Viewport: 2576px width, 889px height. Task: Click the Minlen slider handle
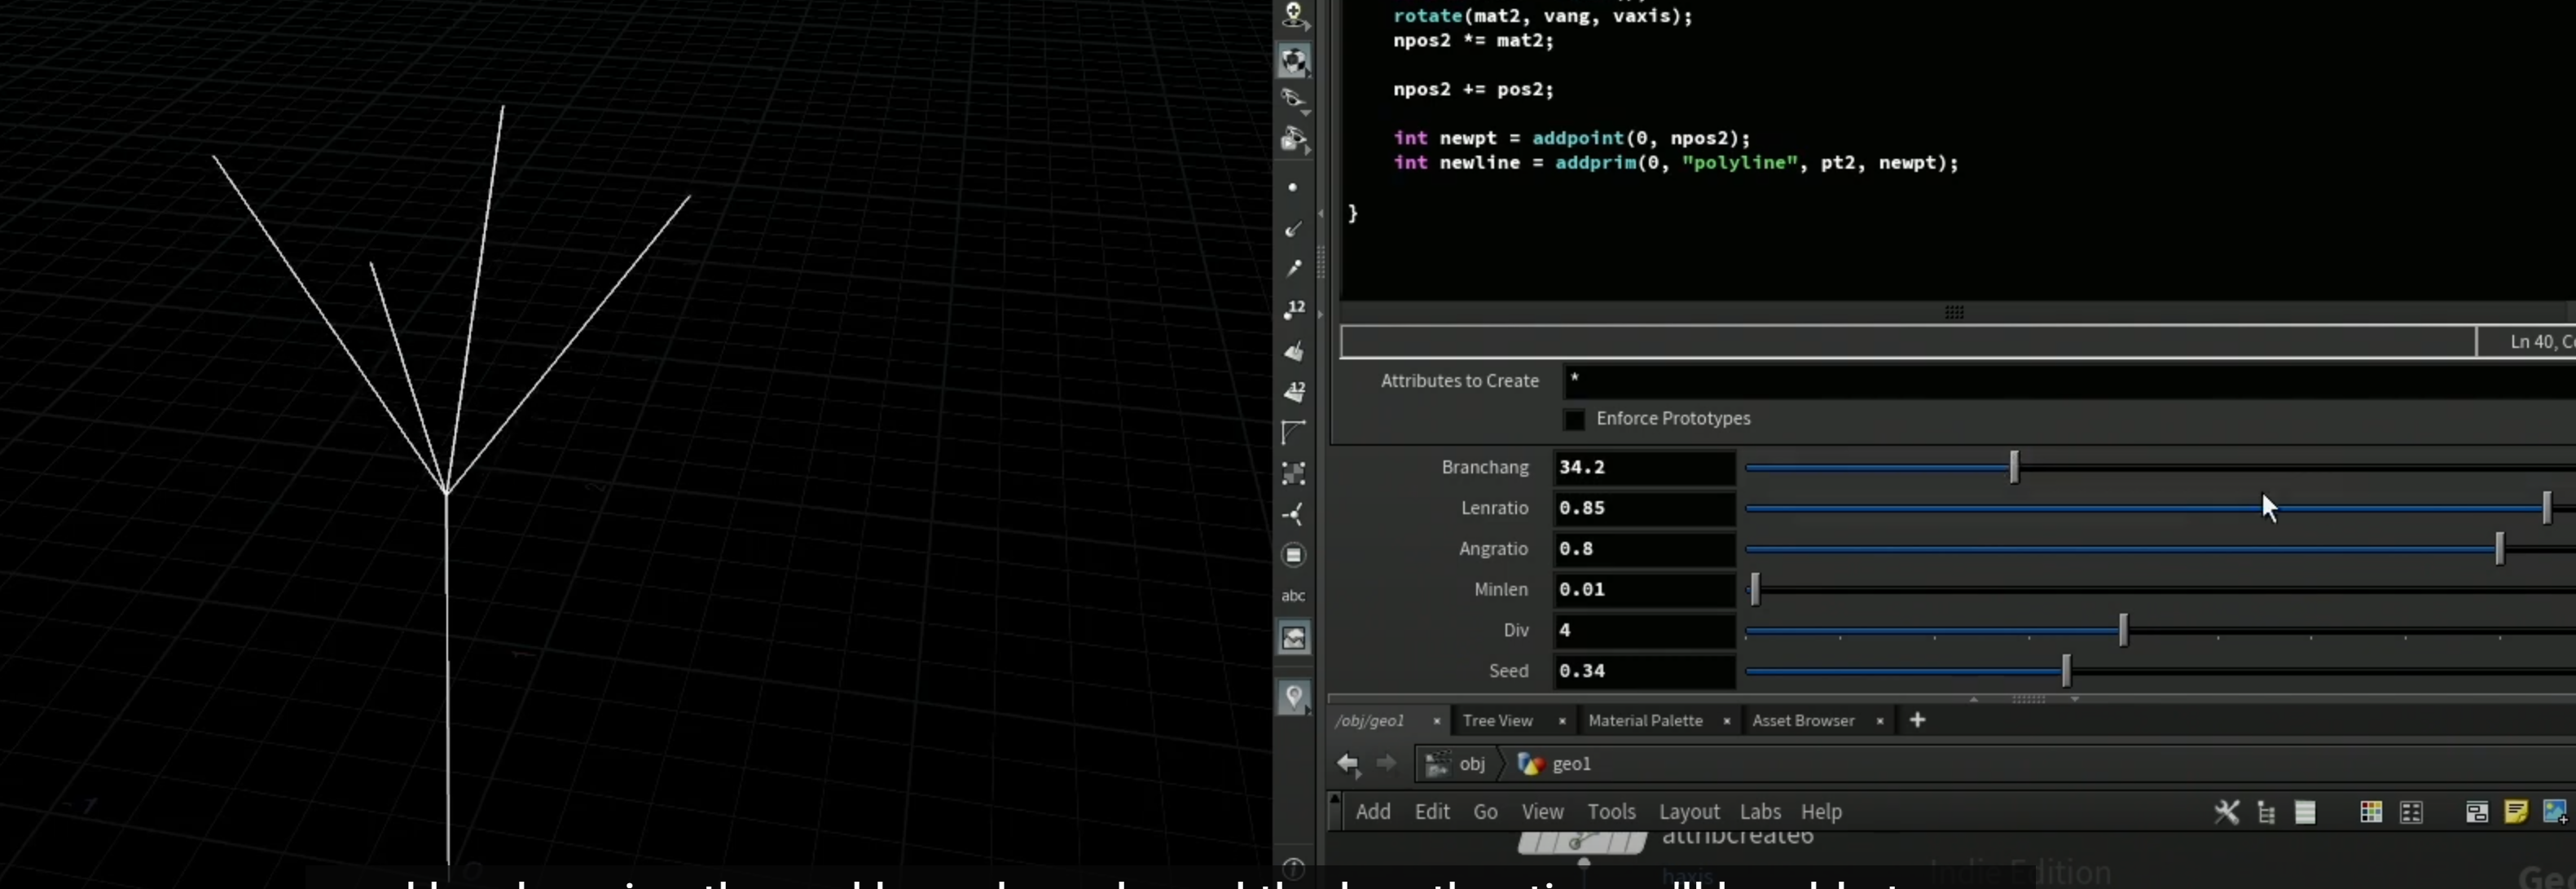pyautogui.click(x=1755, y=590)
